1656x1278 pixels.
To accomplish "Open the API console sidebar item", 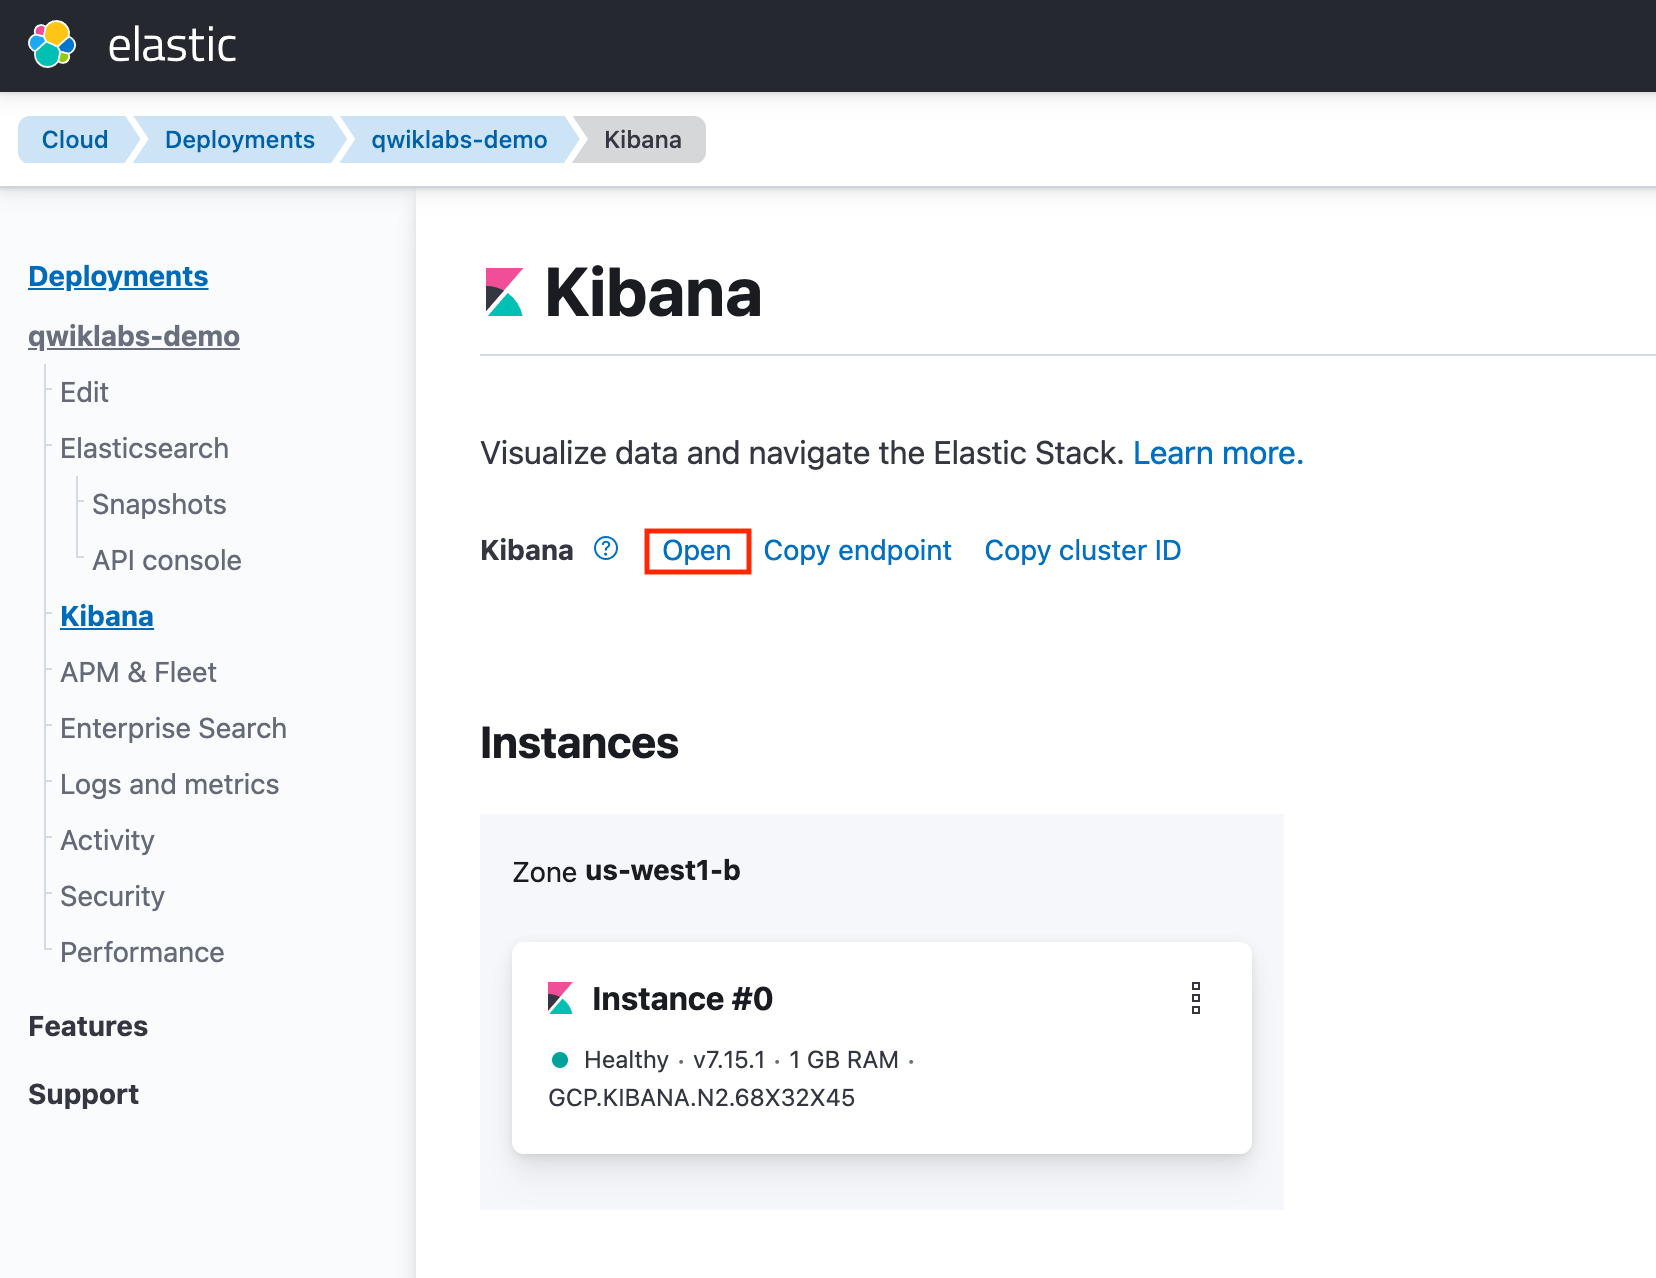I will click(167, 561).
